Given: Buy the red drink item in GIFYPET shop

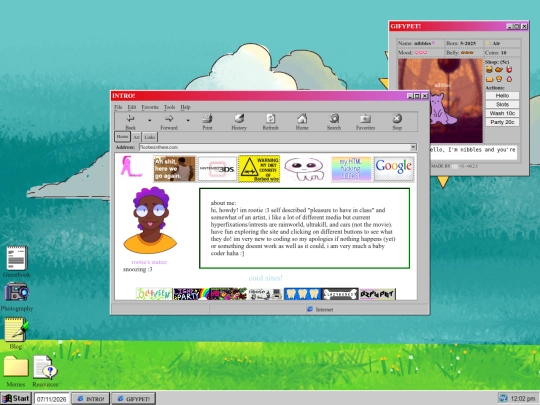Looking at the screenshot, I should (509, 70).
